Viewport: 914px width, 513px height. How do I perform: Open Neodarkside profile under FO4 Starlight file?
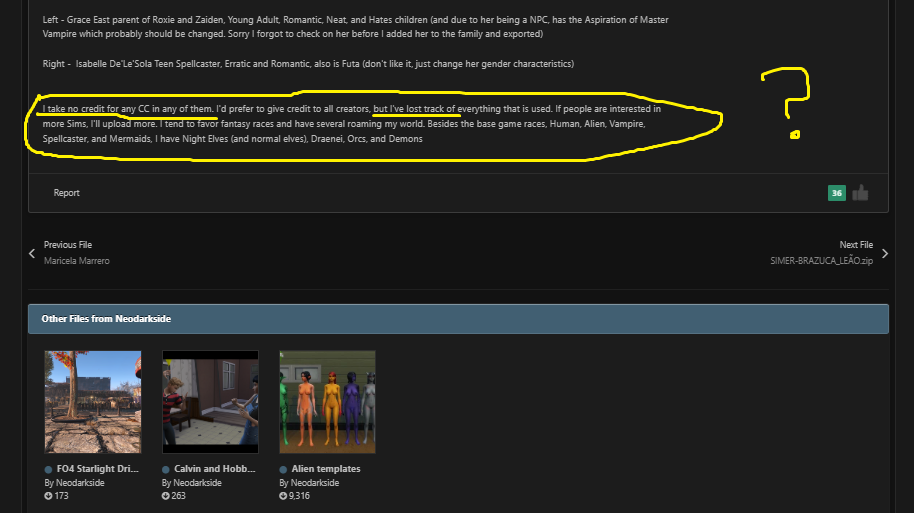[x=80, y=483]
